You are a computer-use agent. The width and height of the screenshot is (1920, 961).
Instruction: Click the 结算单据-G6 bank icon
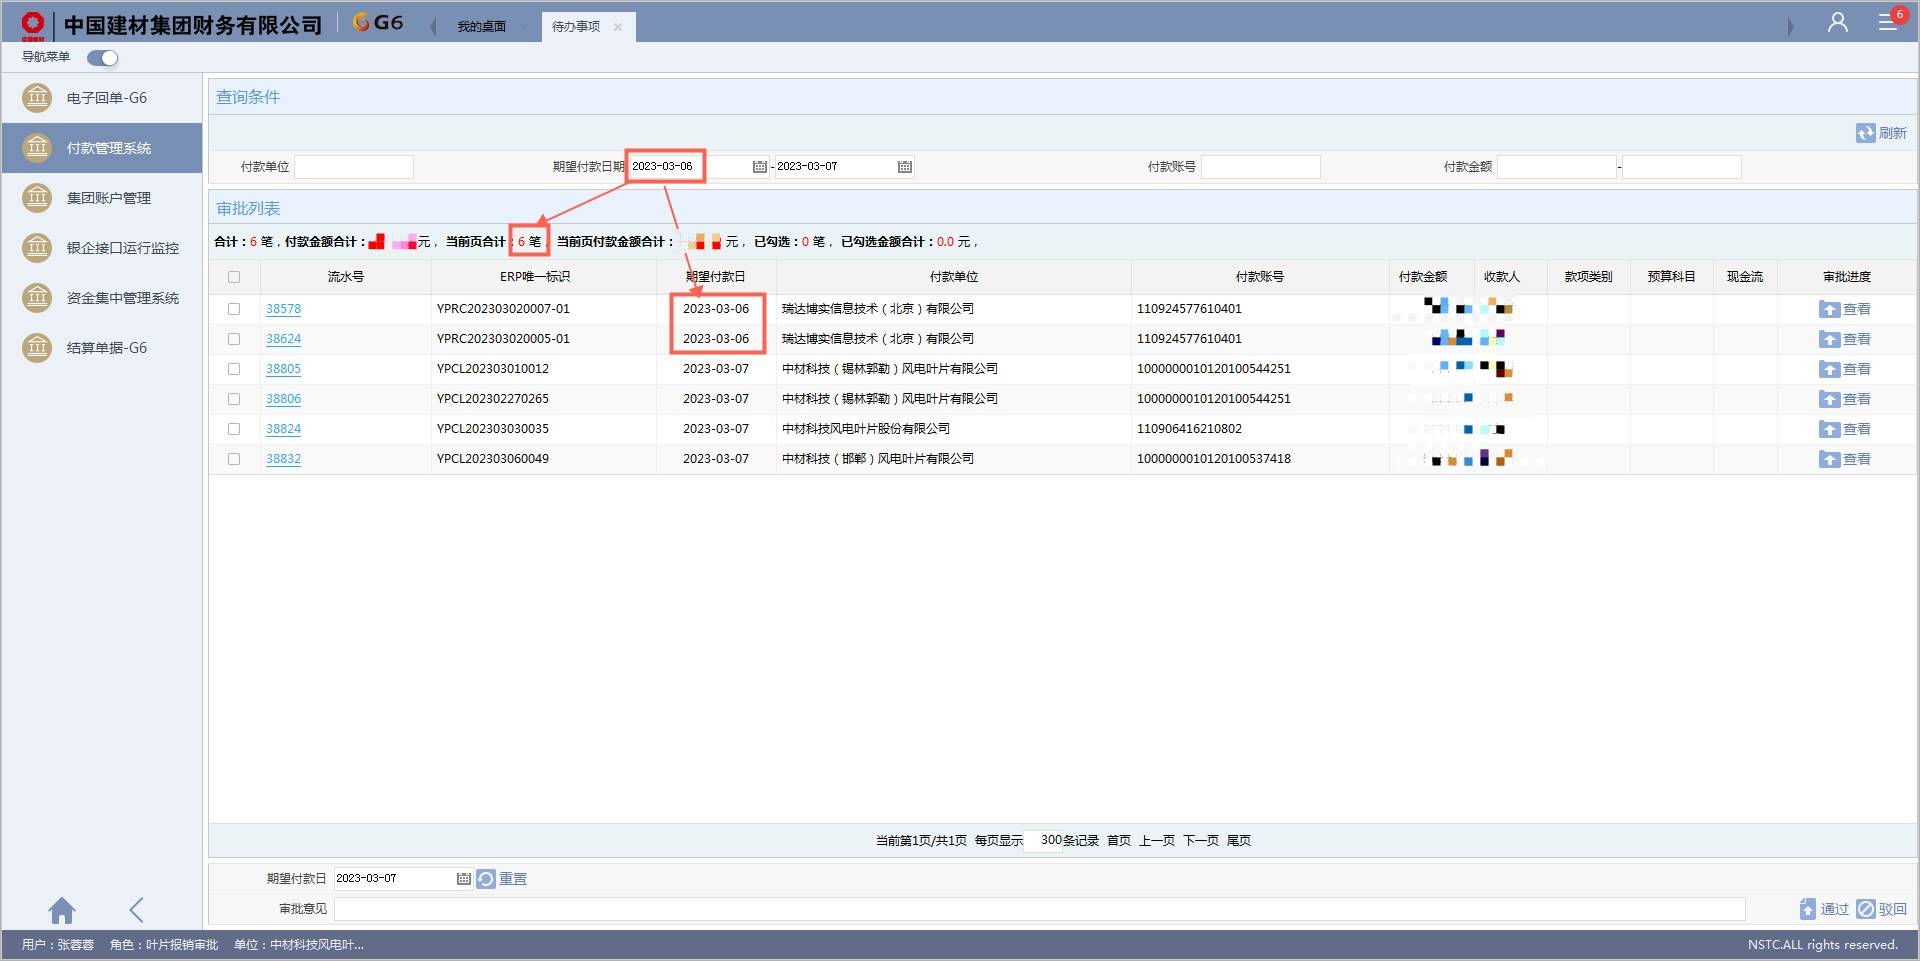[x=37, y=348]
